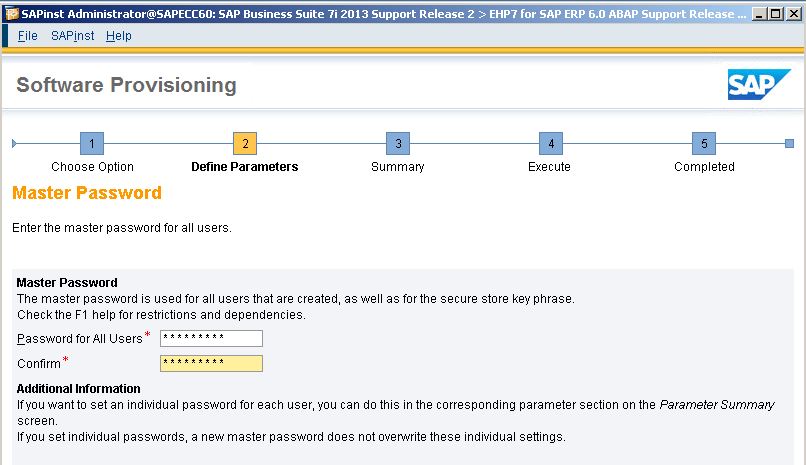Select step 3 Summary square
Screen dimensions: 806x465
tap(398, 143)
